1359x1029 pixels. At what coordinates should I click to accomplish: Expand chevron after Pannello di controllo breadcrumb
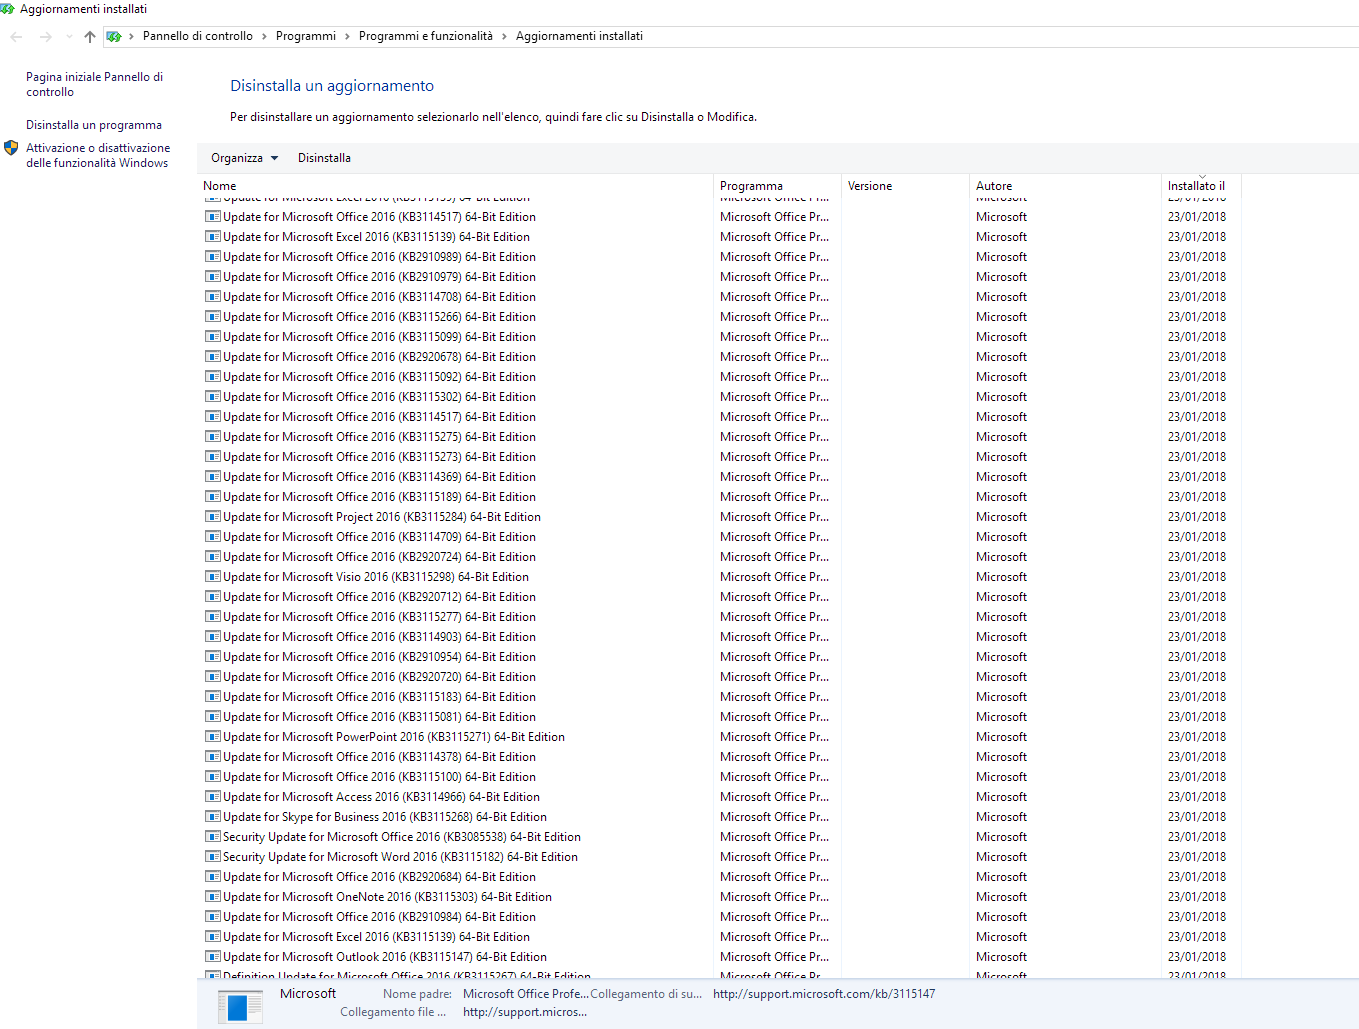pyautogui.click(x=264, y=37)
